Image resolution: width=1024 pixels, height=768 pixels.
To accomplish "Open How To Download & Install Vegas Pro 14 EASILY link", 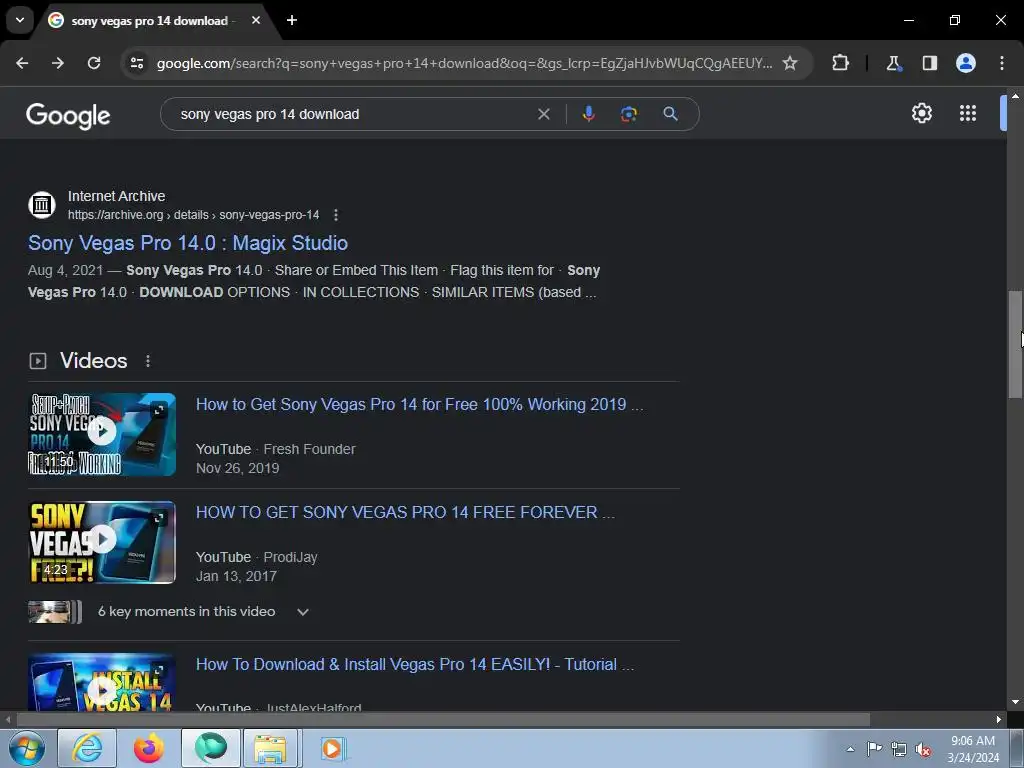I will [x=415, y=664].
